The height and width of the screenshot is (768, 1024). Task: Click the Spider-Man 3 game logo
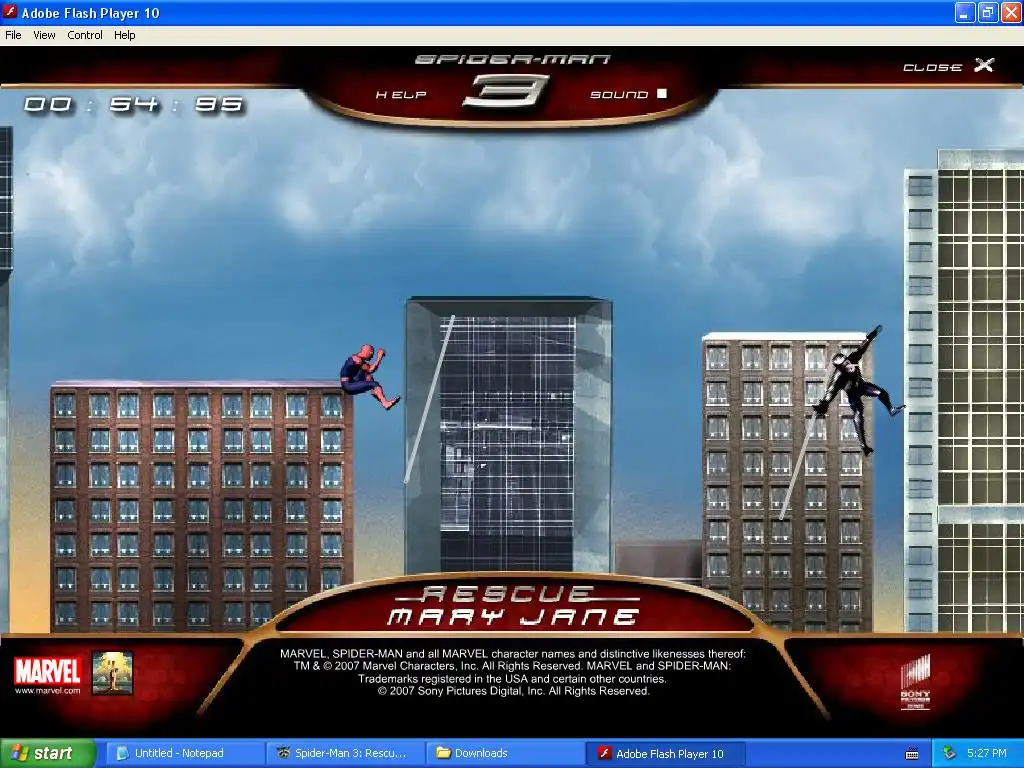(x=512, y=82)
